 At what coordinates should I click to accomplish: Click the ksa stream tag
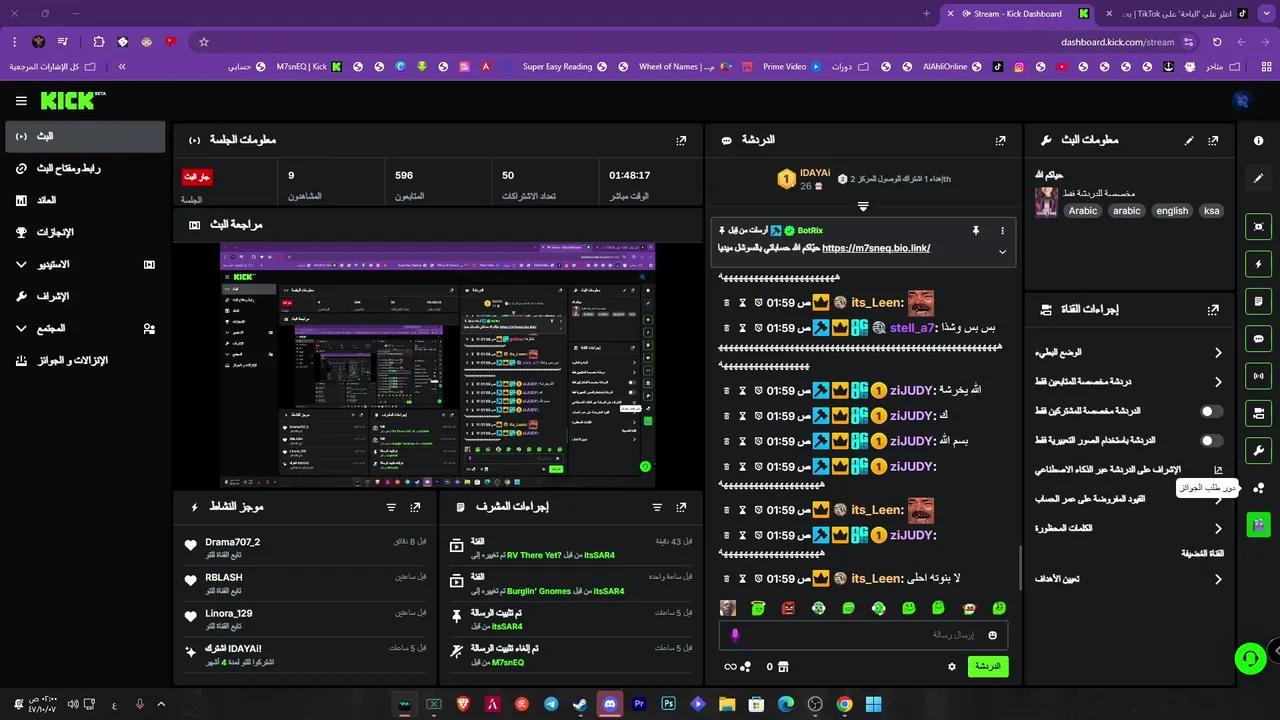point(1212,211)
